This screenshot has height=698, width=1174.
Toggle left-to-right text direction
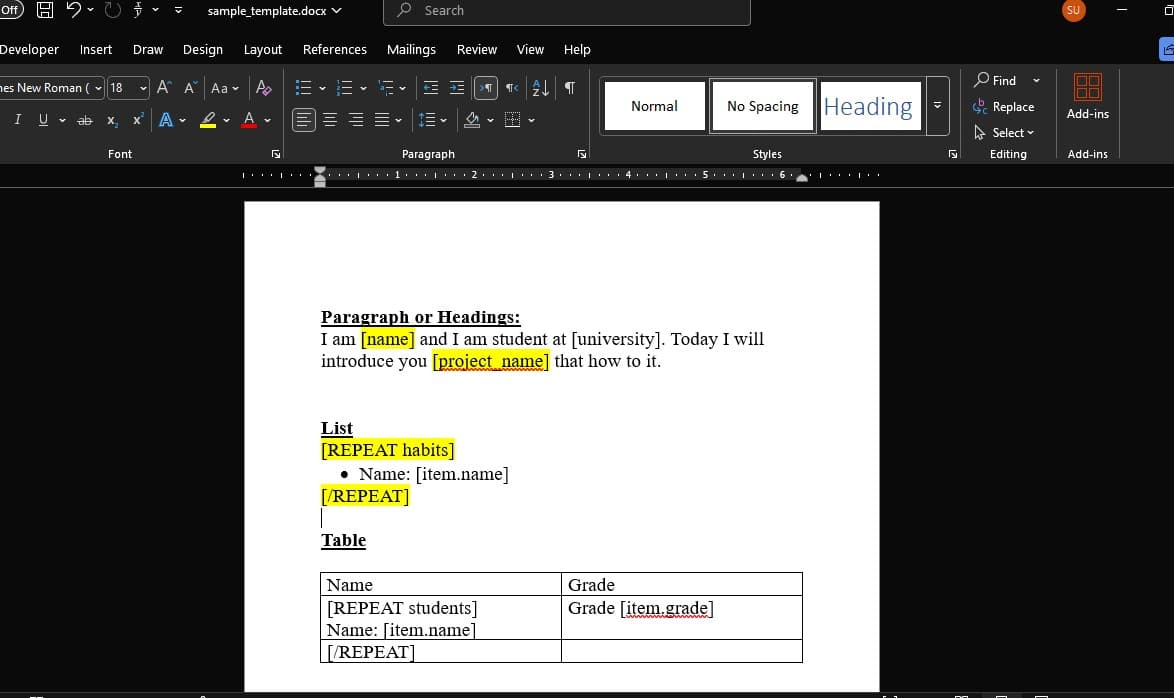[x=485, y=88]
